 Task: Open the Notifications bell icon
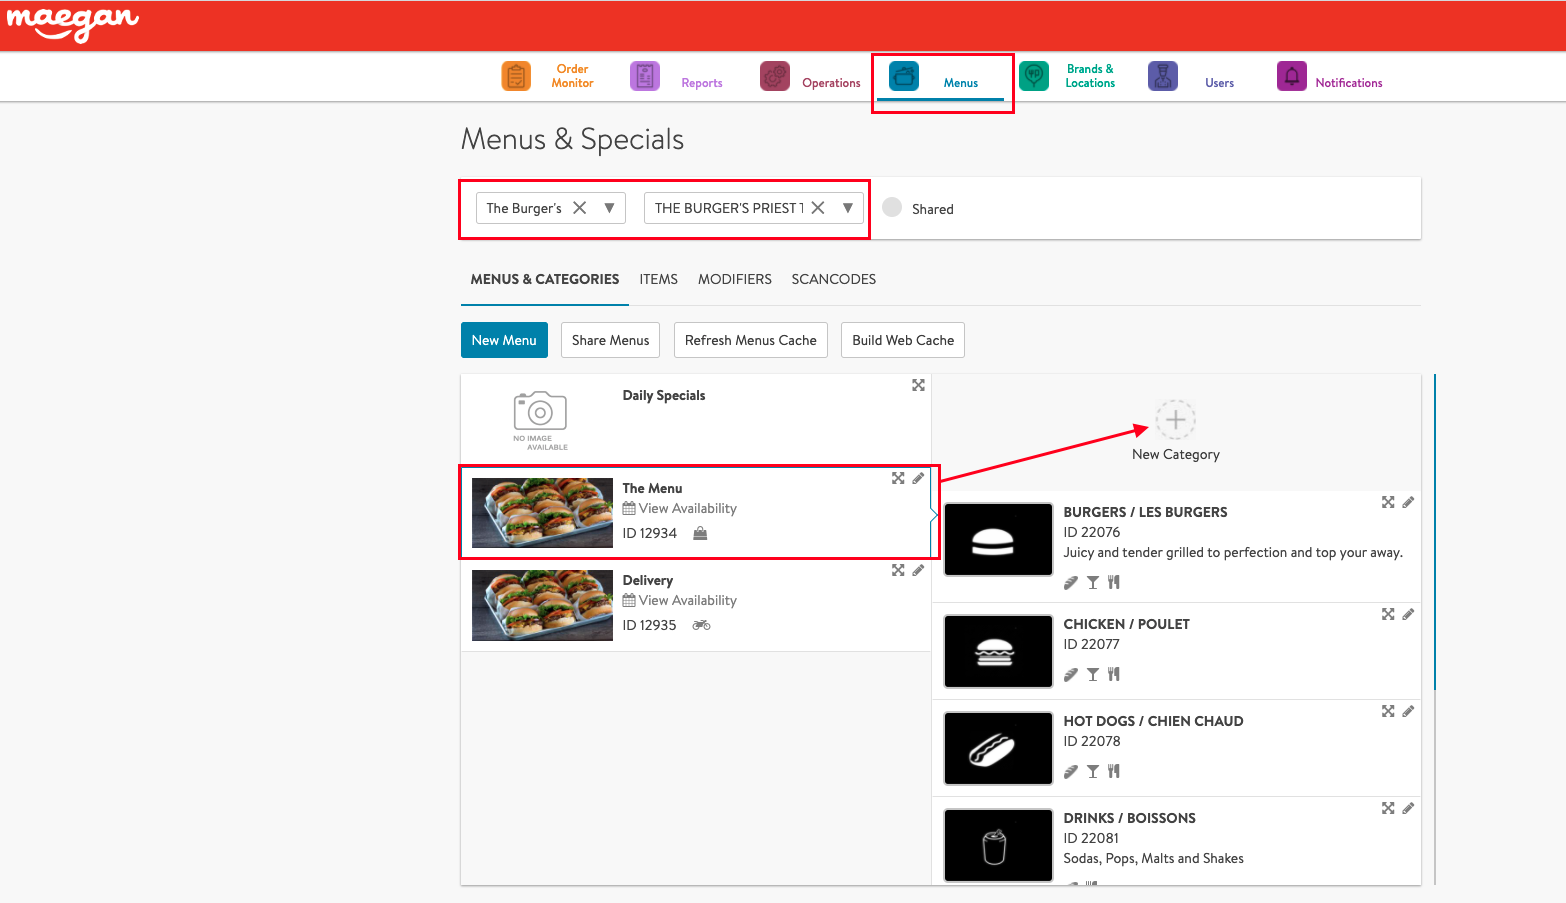(x=1292, y=76)
